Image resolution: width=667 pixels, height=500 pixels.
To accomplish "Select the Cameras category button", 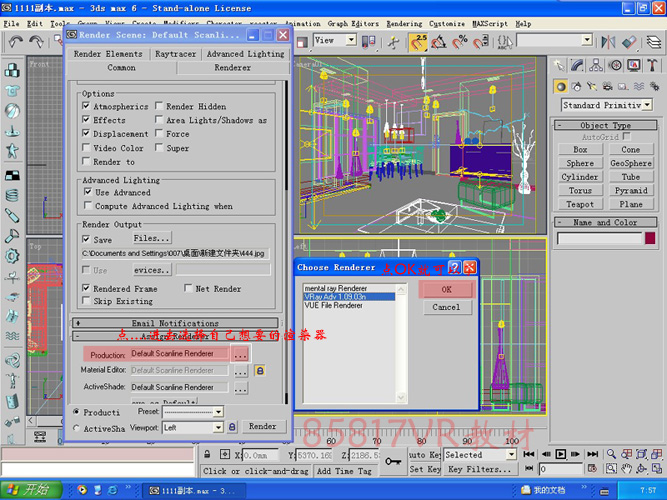I will [x=607, y=87].
